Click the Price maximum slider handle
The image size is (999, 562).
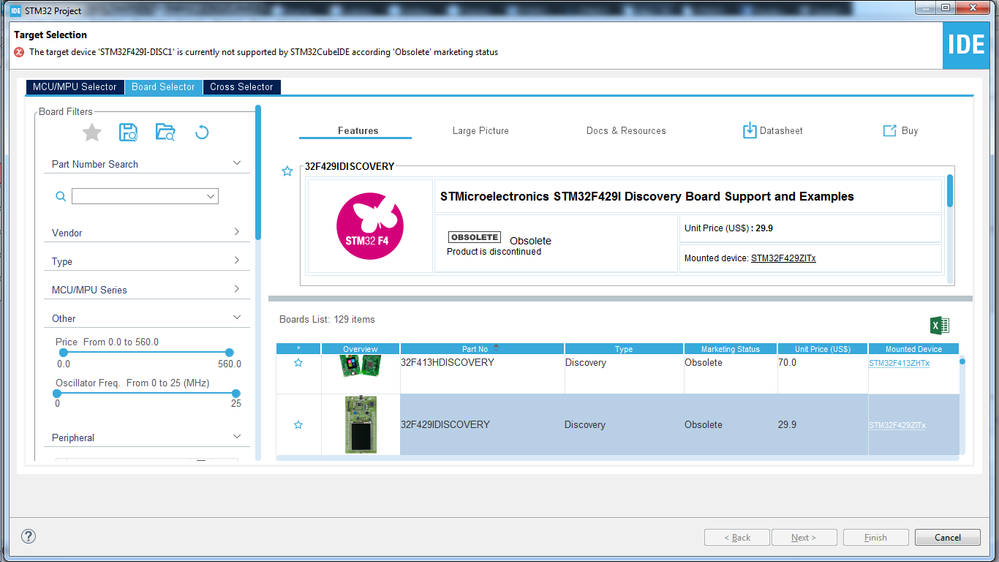[x=229, y=352]
